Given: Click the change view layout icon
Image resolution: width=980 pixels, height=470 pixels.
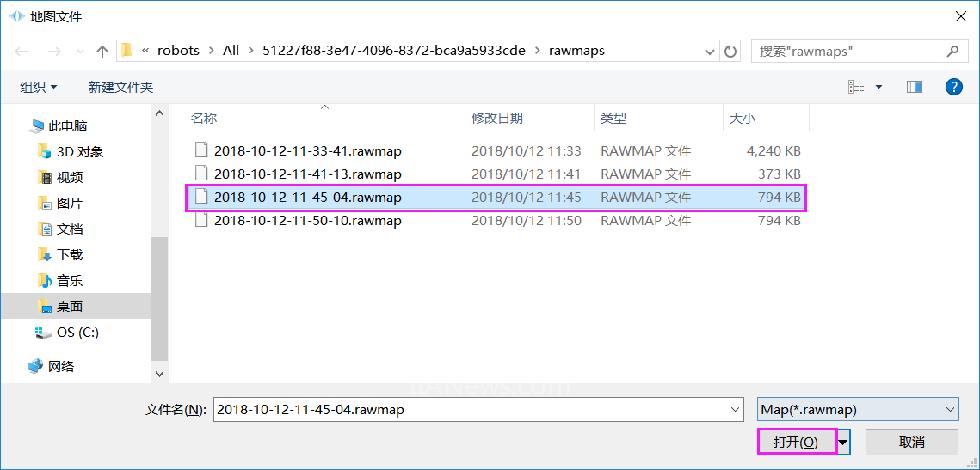Looking at the screenshot, I should click(x=856, y=87).
